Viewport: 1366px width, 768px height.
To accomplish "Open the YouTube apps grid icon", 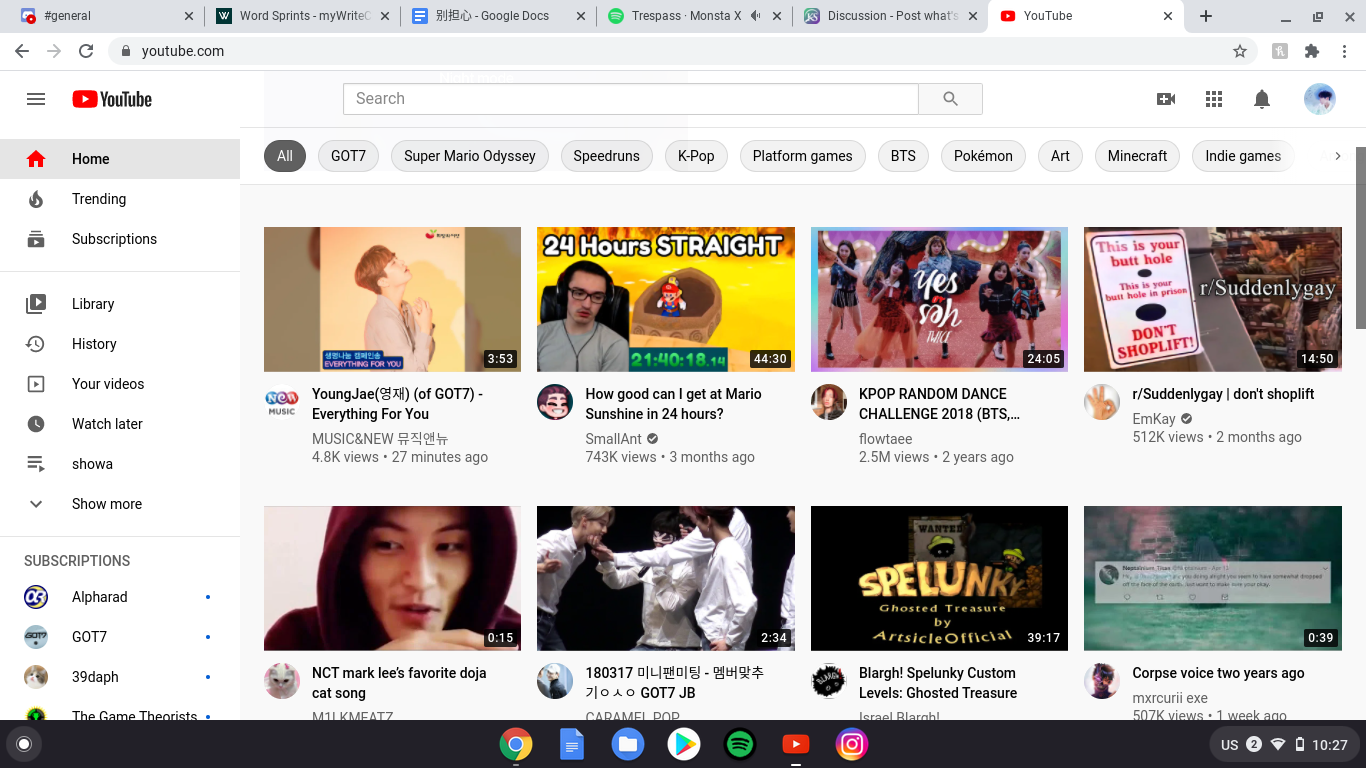I will [1214, 99].
